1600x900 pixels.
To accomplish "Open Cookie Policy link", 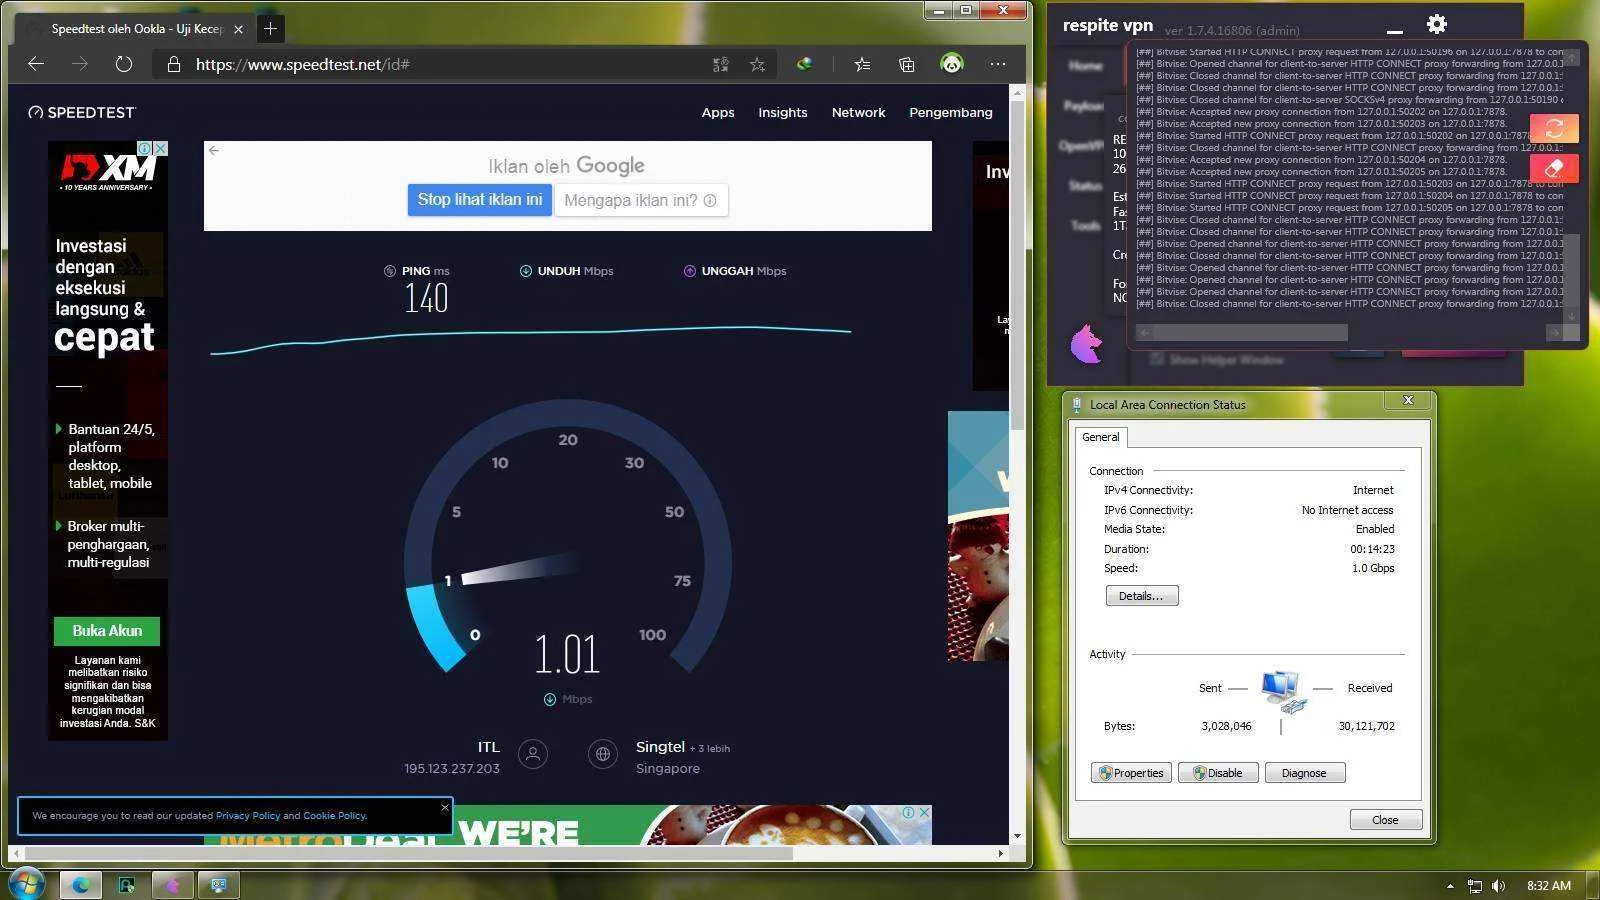I will (334, 816).
